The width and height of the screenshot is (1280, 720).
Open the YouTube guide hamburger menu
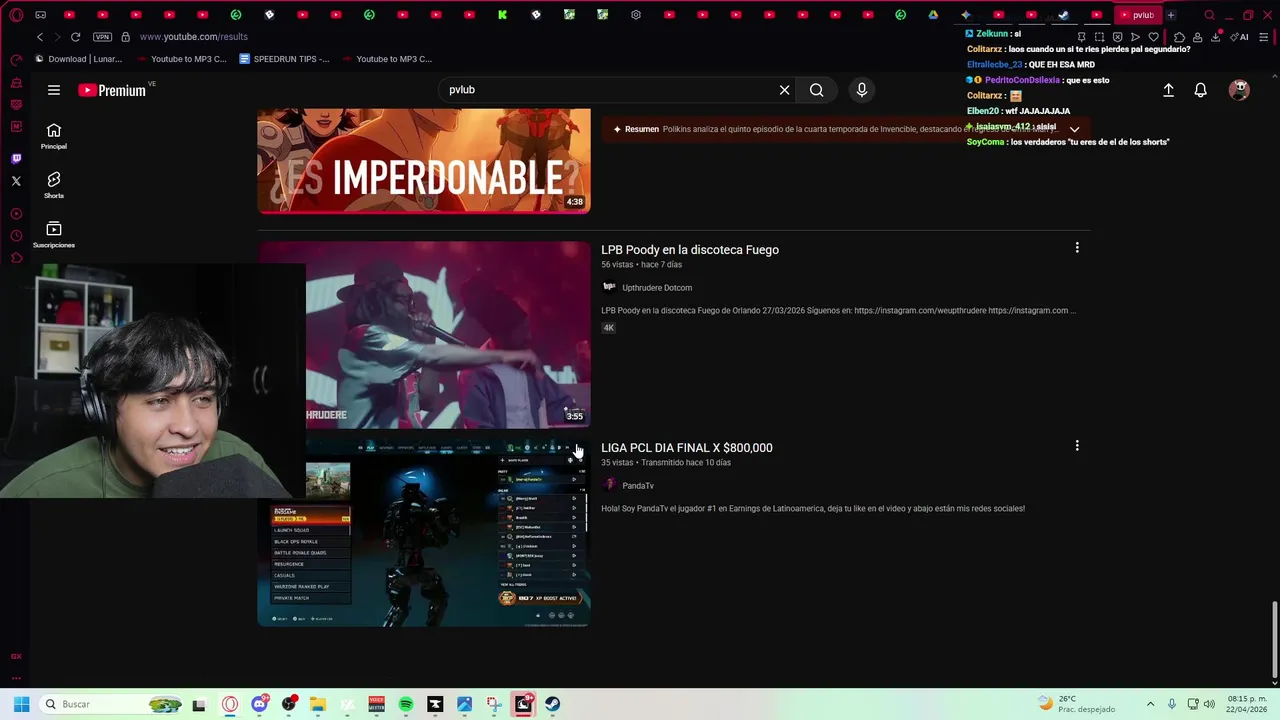(54, 90)
